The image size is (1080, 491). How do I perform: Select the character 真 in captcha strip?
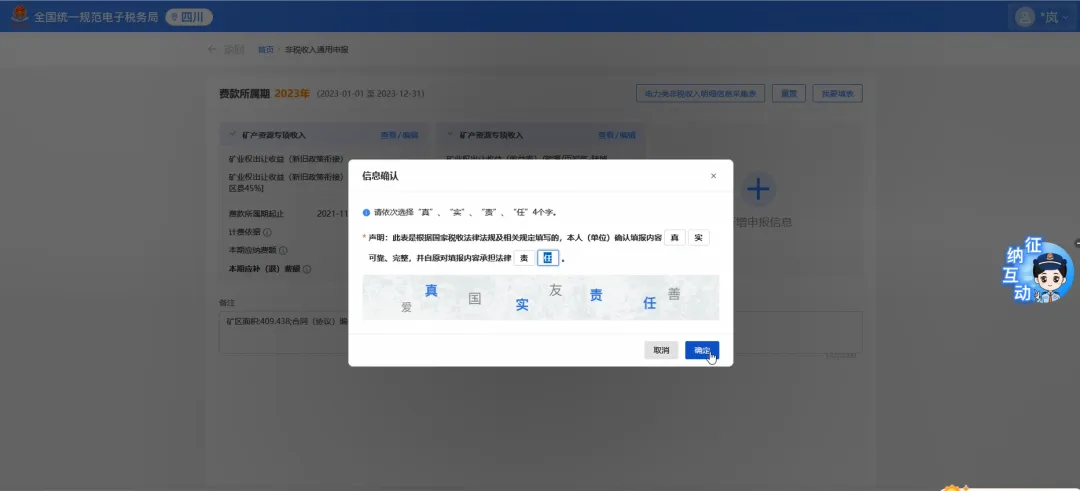432,291
